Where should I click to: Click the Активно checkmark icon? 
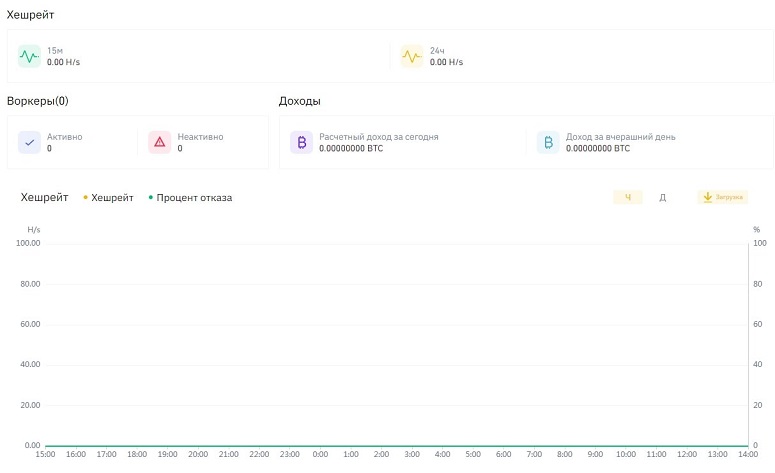pyautogui.click(x=29, y=142)
